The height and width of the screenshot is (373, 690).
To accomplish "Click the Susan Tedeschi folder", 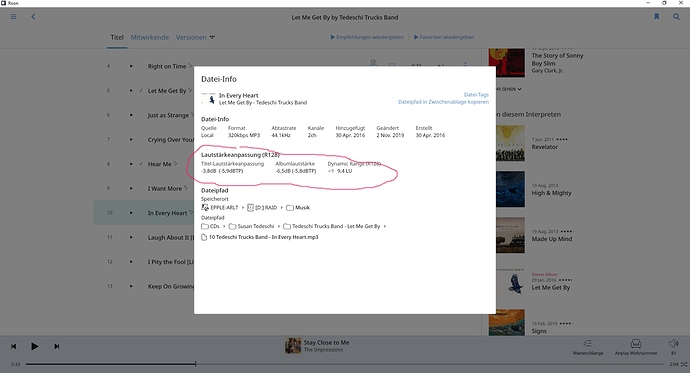I will click(x=251, y=226).
